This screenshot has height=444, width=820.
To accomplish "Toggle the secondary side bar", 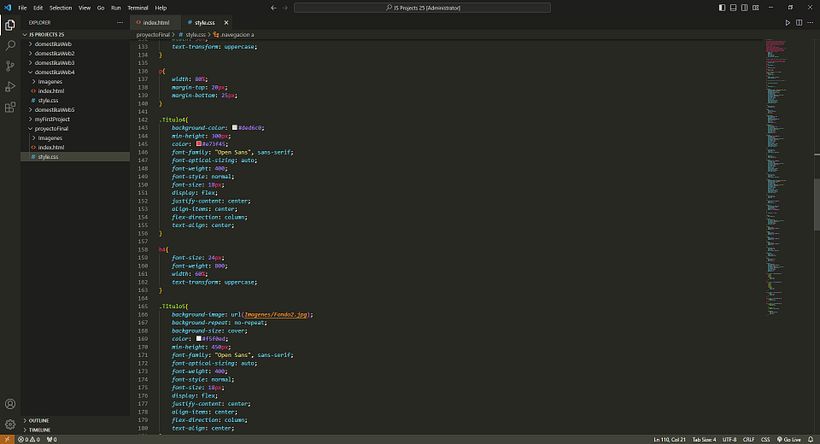I will [x=744, y=8].
